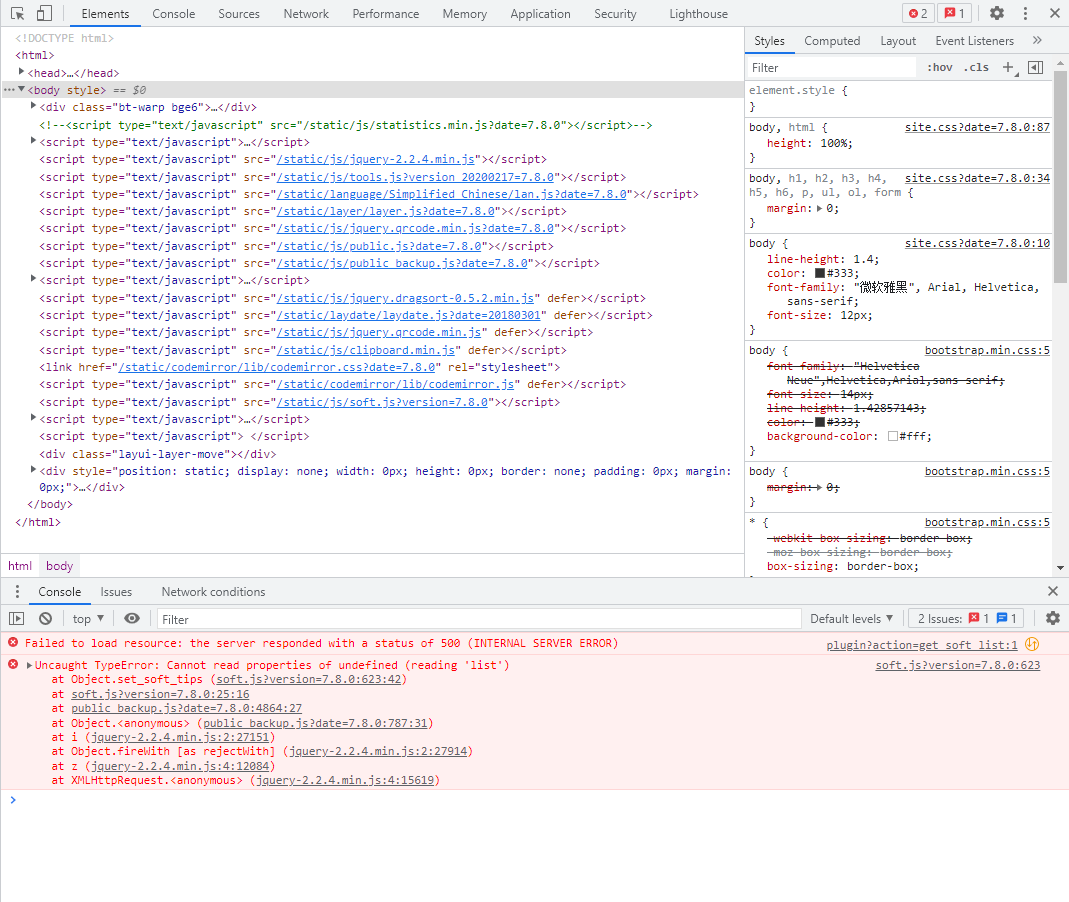Open console settings gear icon
This screenshot has height=902, width=1069.
point(1053,618)
